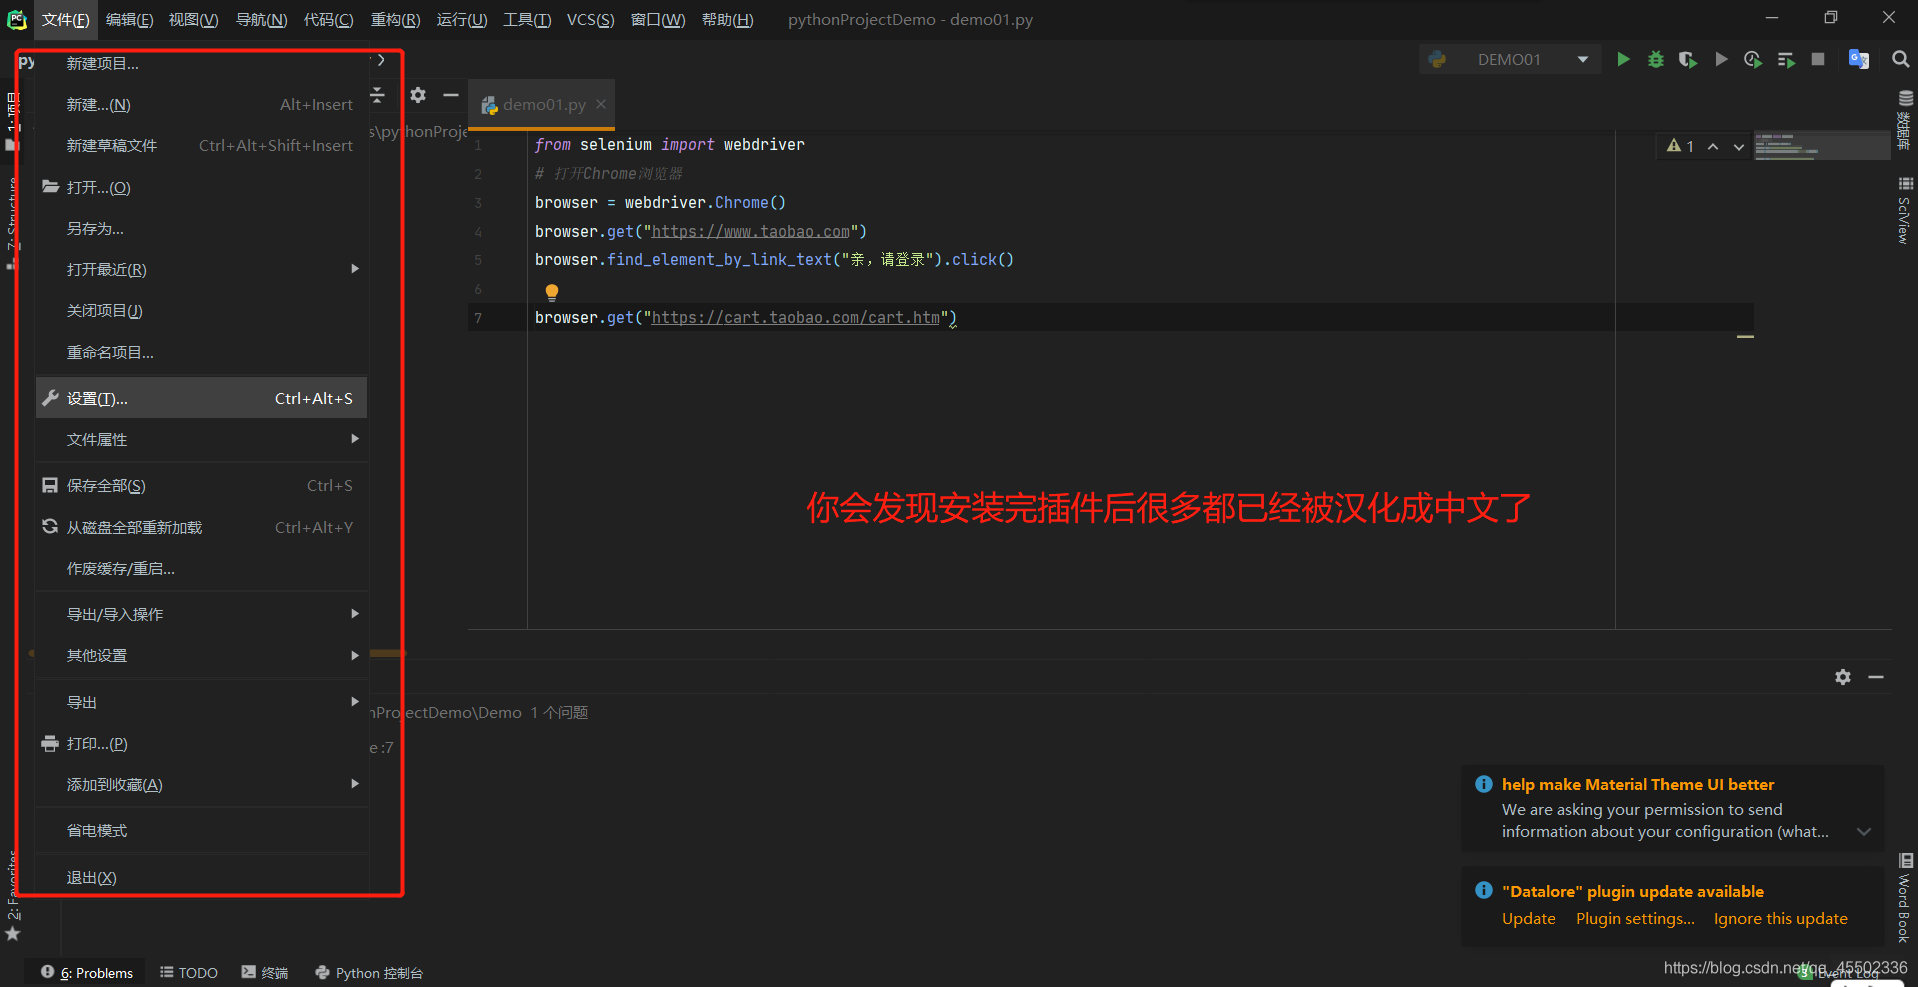Open Problems panel settings gear
This screenshot has height=987, width=1918.
(1843, 677)
